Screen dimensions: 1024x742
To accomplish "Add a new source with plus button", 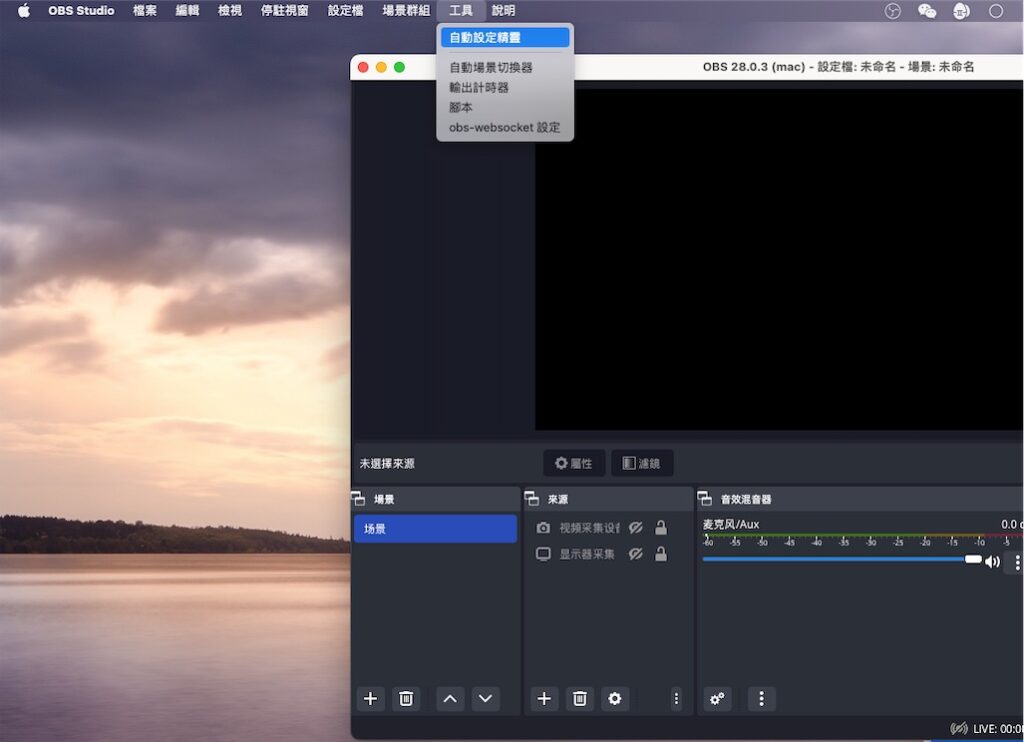I will point(544,699).
